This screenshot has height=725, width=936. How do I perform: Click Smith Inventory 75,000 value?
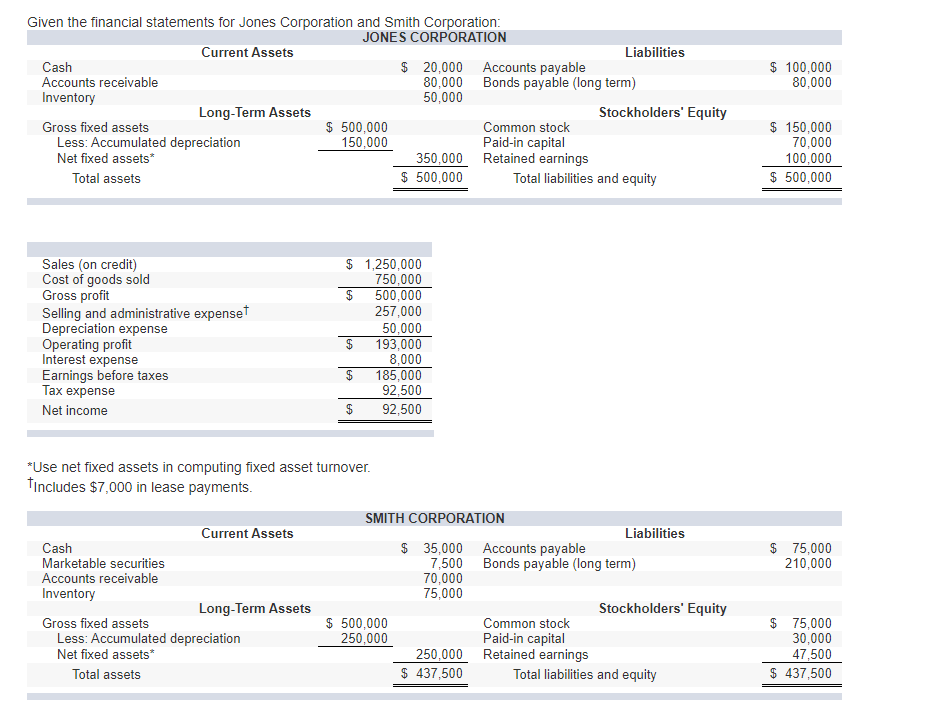[x=443, y=594]
